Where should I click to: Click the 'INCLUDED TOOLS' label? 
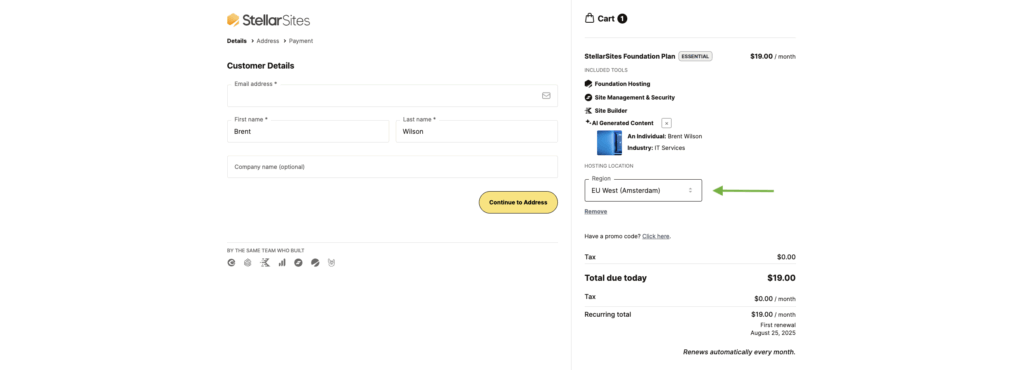tap(605, 70)
